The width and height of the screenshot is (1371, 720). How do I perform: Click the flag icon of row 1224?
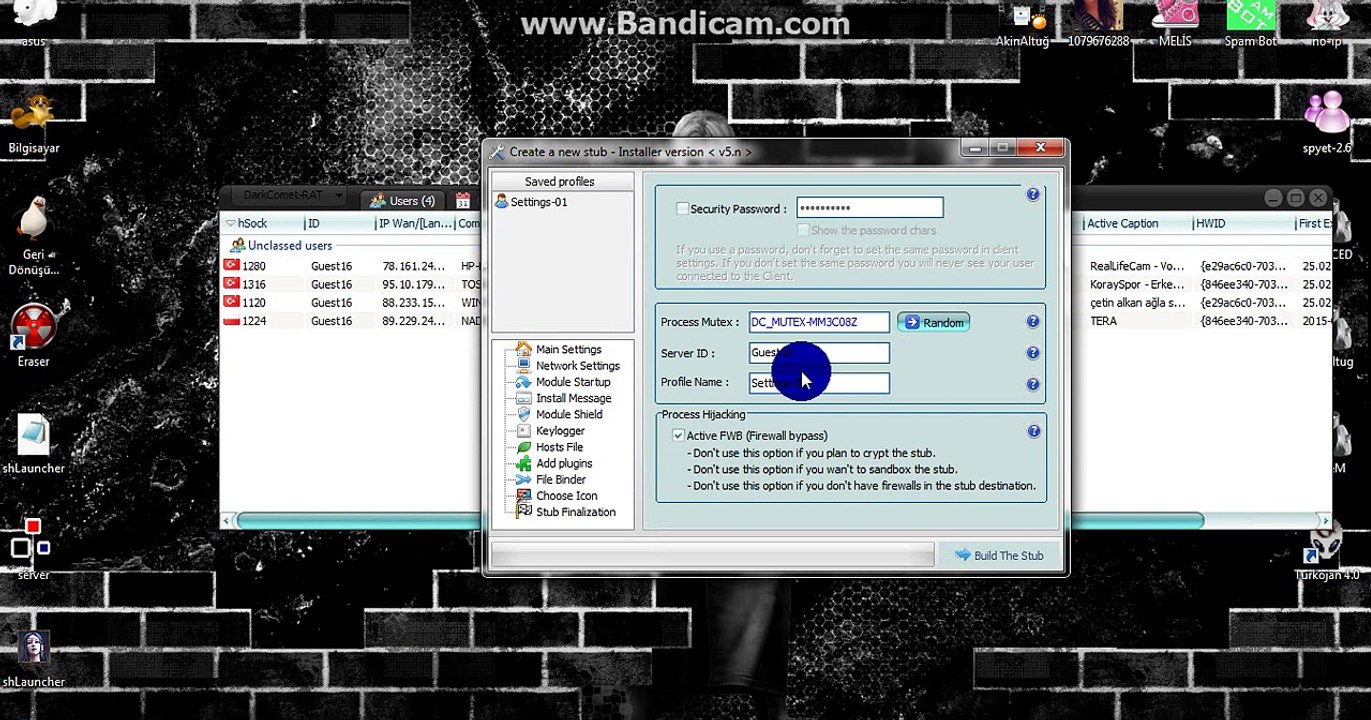click(x=232, y=321)
